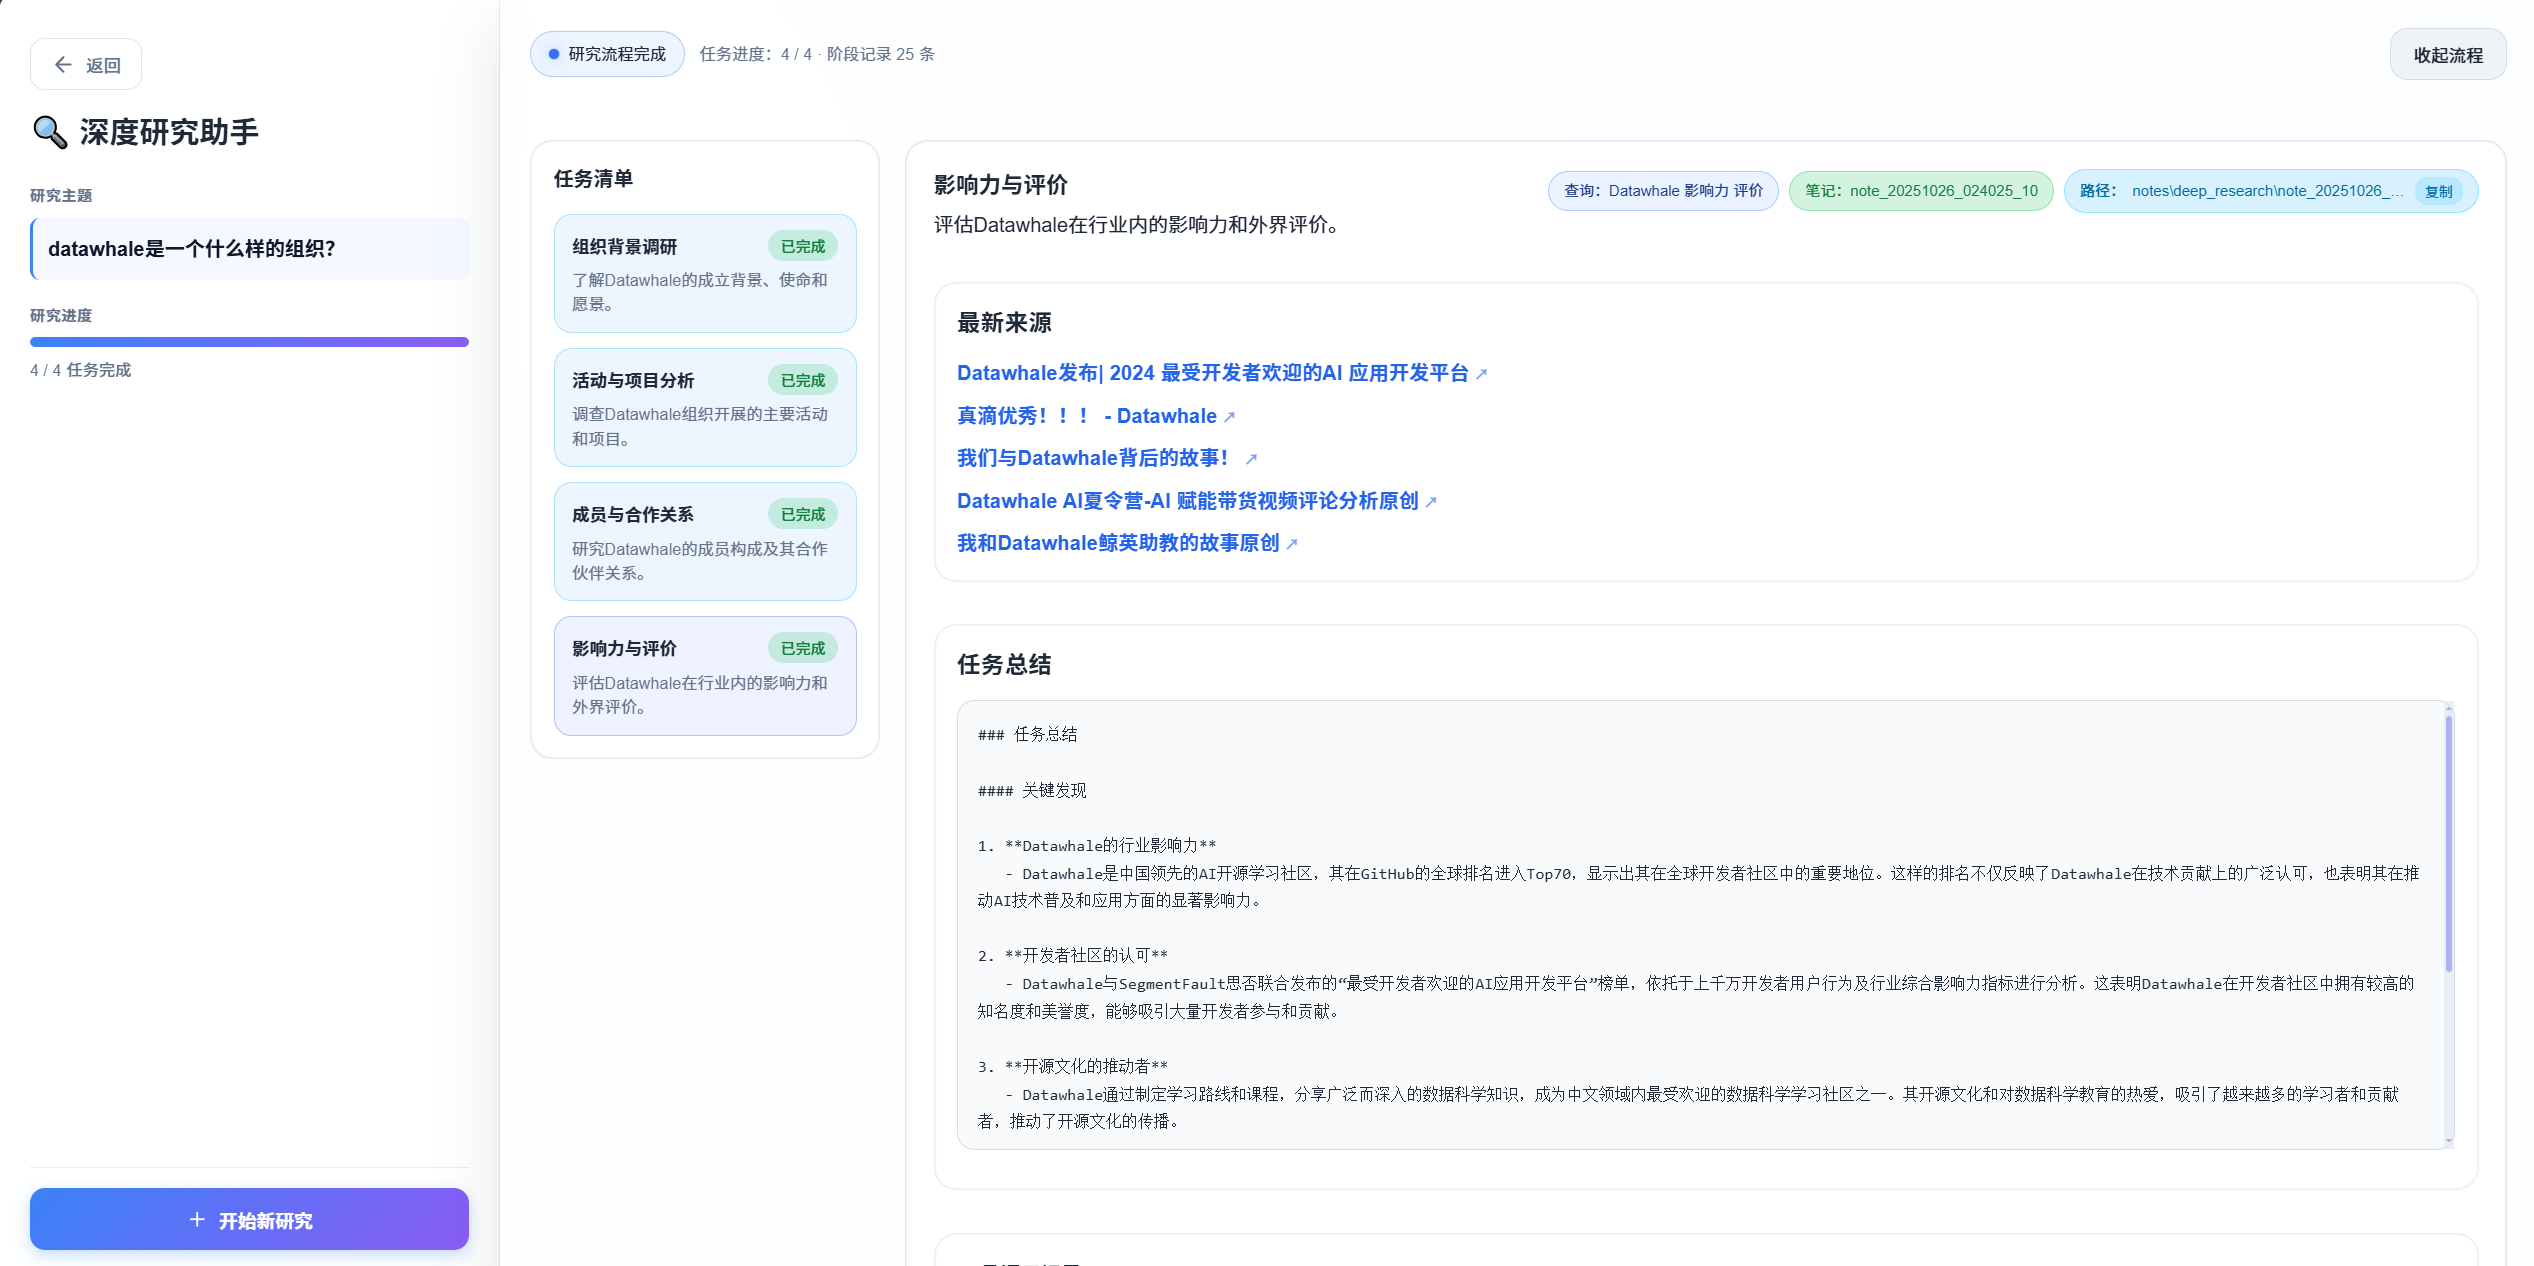The width and height of the screenshot is (2534, 1266).
Task: Click external arrow after 真滴优秀 - Datawhale
Action: pos(1230,417)
